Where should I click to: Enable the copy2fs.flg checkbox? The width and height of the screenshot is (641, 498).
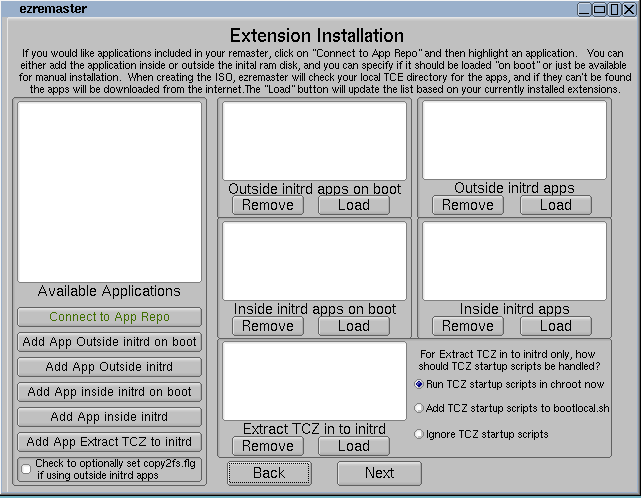25,468
